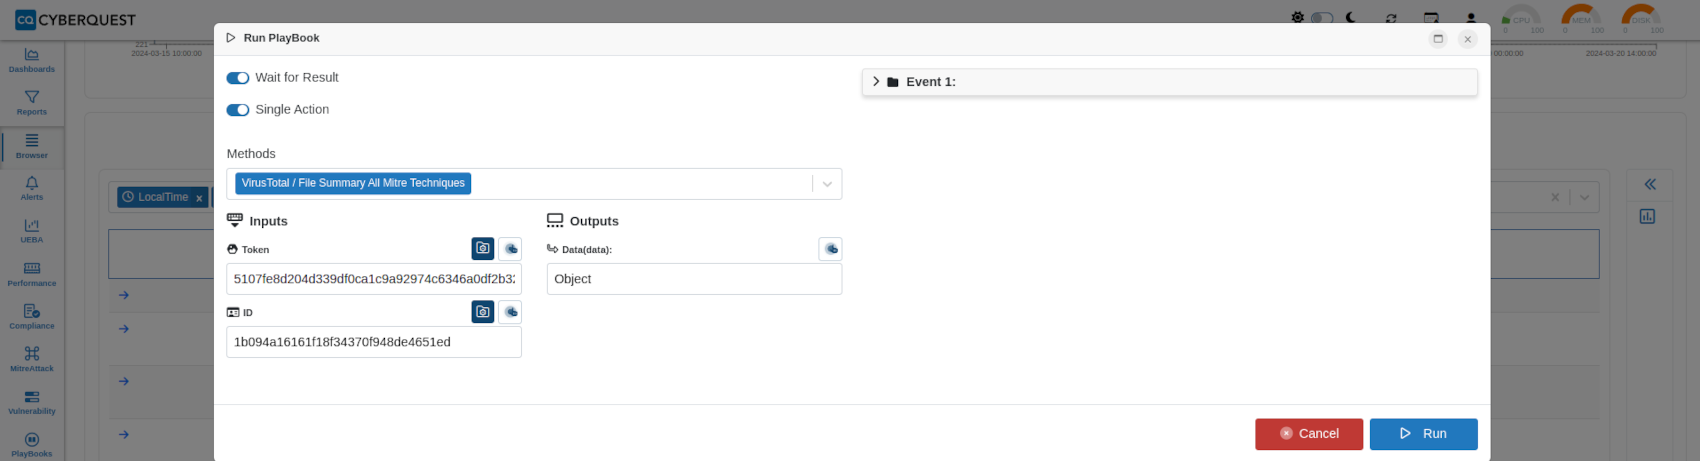Click the camera icon beside ID
1700x461 pixels.
tap(483, 312)
